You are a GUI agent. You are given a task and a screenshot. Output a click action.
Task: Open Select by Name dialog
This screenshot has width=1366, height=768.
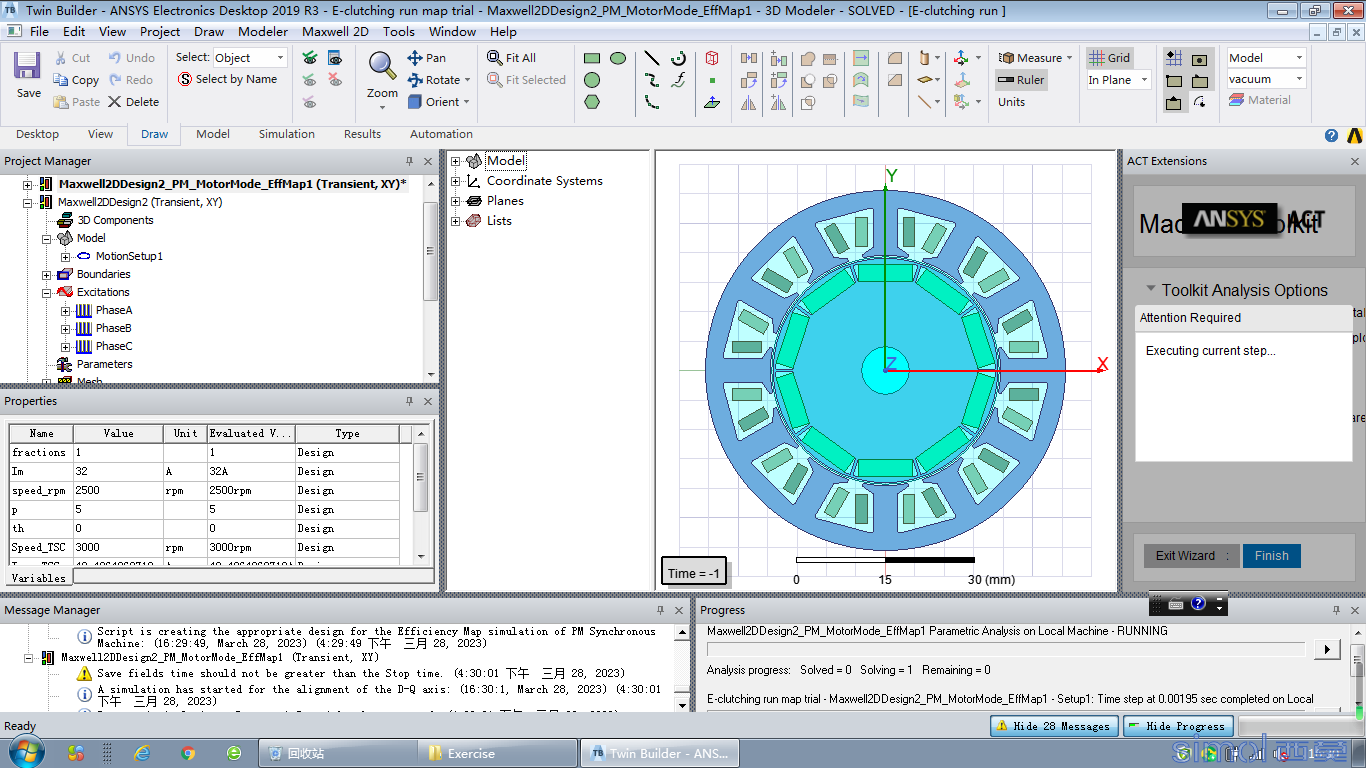228,79
